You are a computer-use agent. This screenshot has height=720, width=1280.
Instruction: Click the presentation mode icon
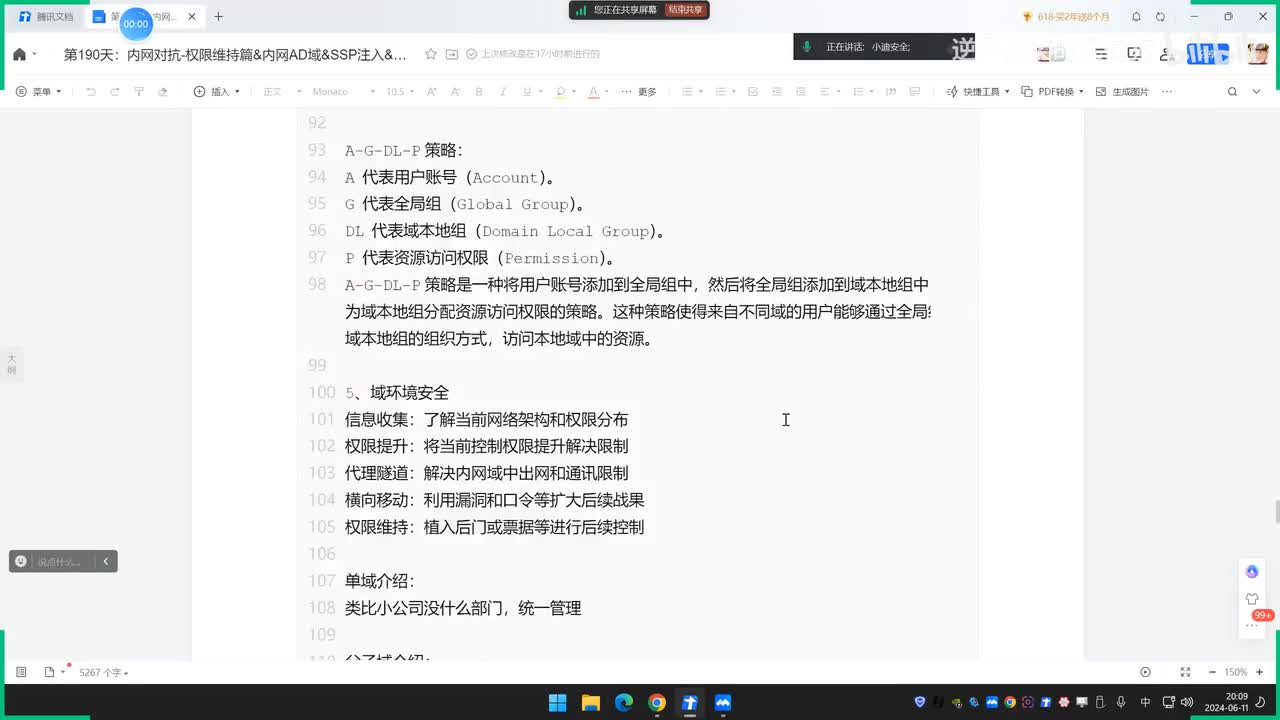(1134, 54)
